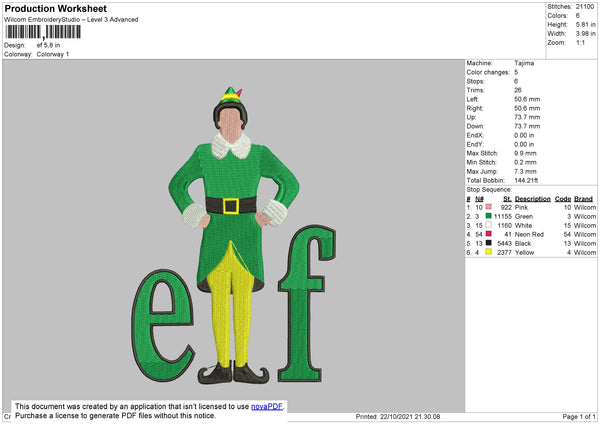Click the Width value '3.98 in'
Screen dimensions: 600x424
pos(586,34)
